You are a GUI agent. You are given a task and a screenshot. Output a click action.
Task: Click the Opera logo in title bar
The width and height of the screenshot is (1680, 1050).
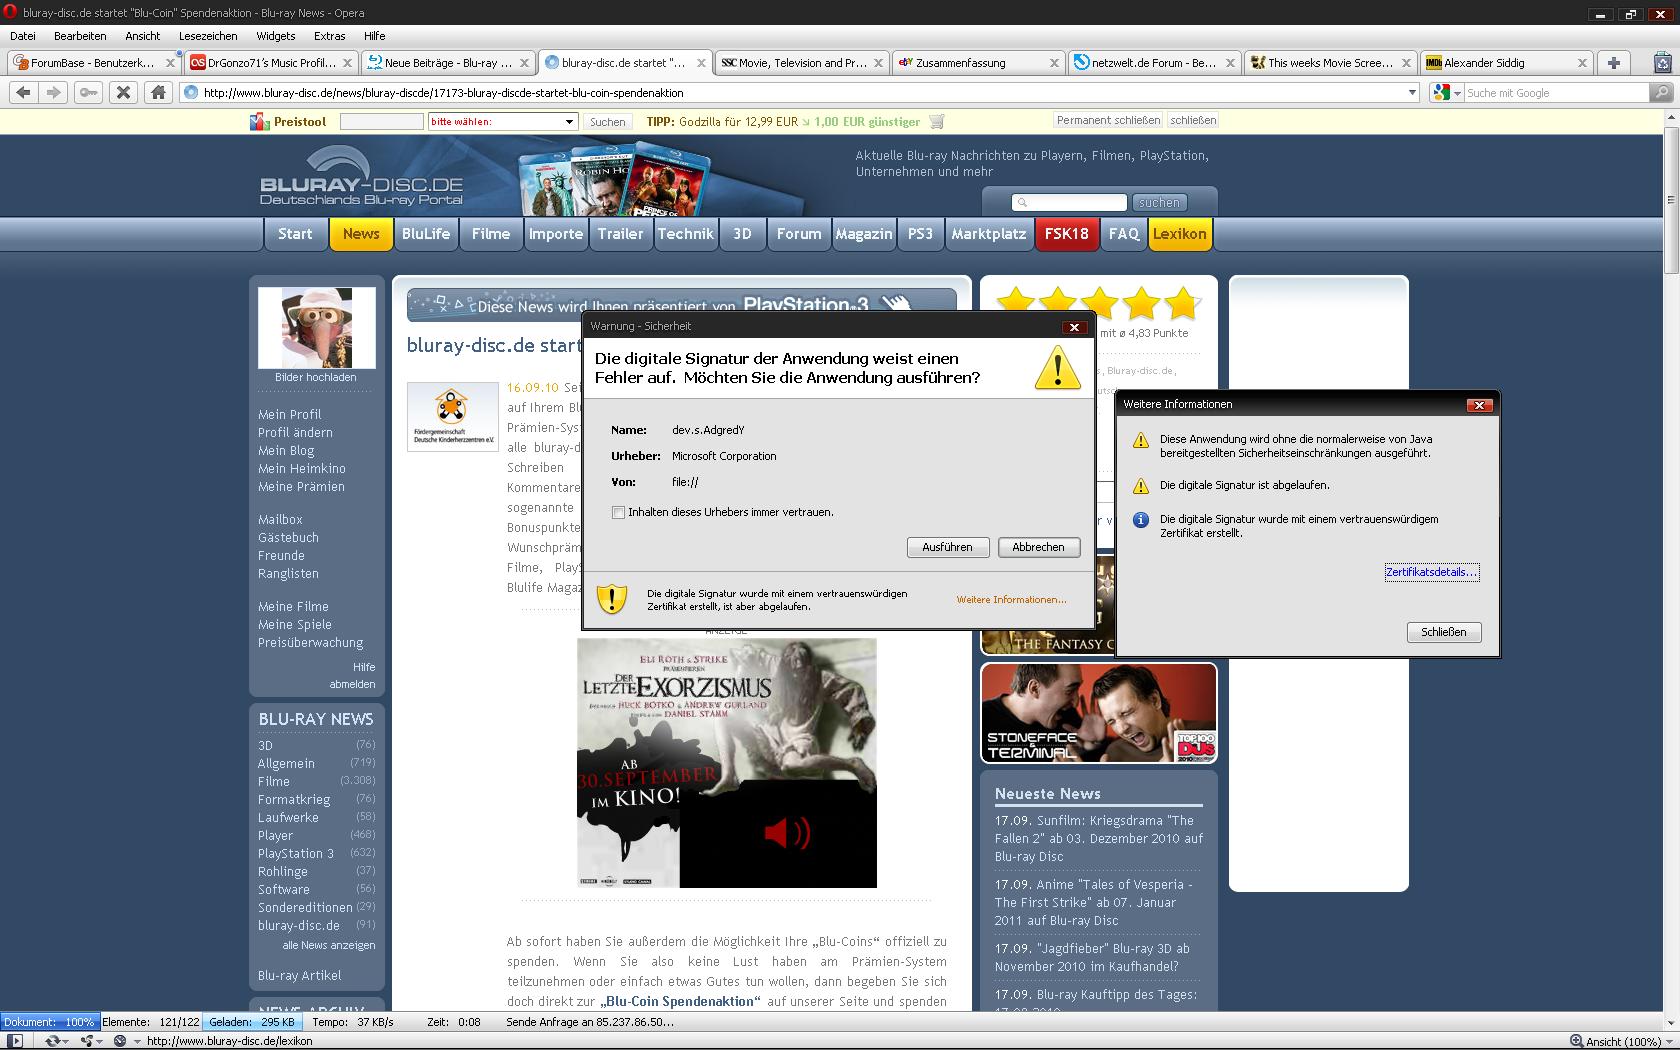click(10, 12)
